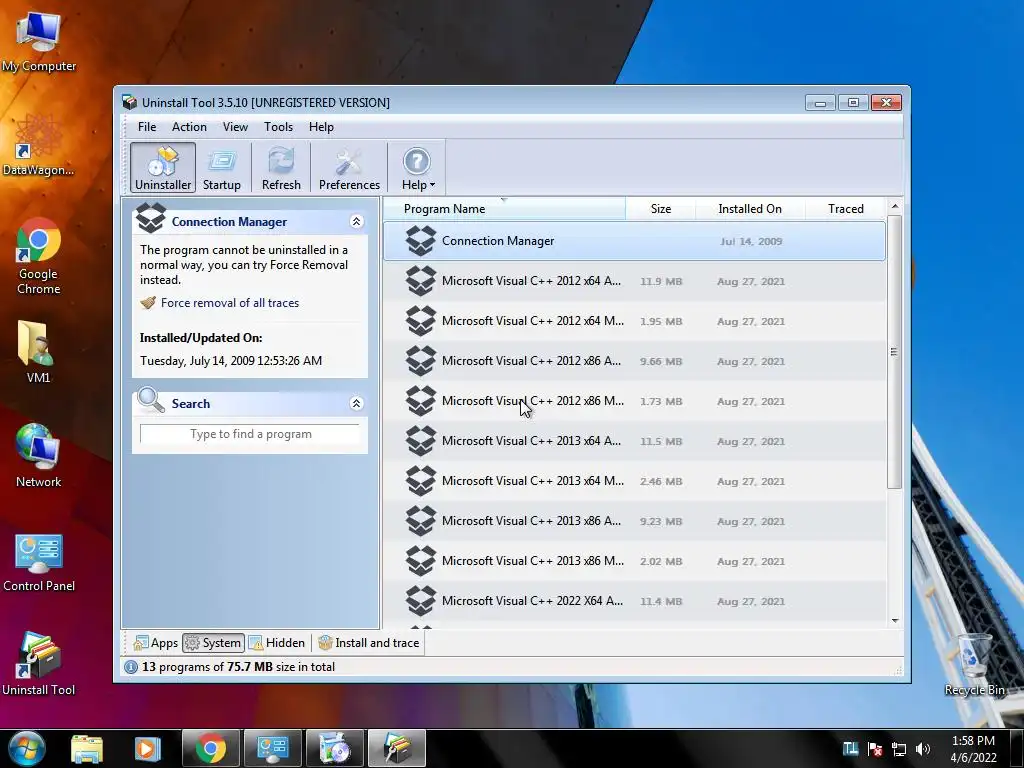The height and width of the screenshot is (768, 1024).
Task: Click the Type to find a program field
Action: click(x=250, y=434)
